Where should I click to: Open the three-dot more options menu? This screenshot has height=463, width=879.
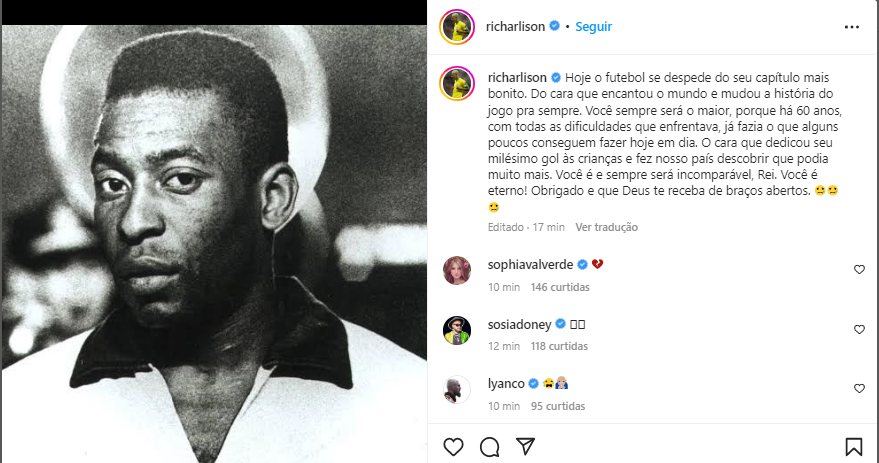coord(851,27)
